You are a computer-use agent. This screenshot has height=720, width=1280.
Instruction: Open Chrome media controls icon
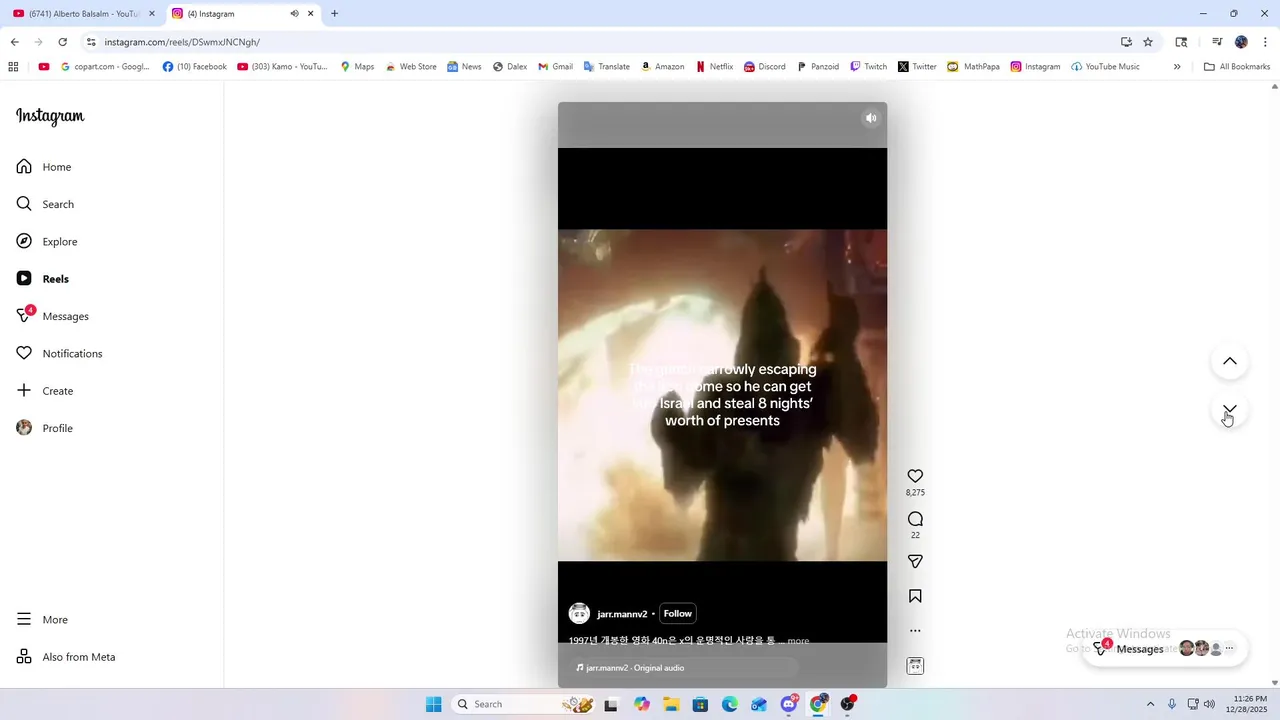tap(1217, 42)
